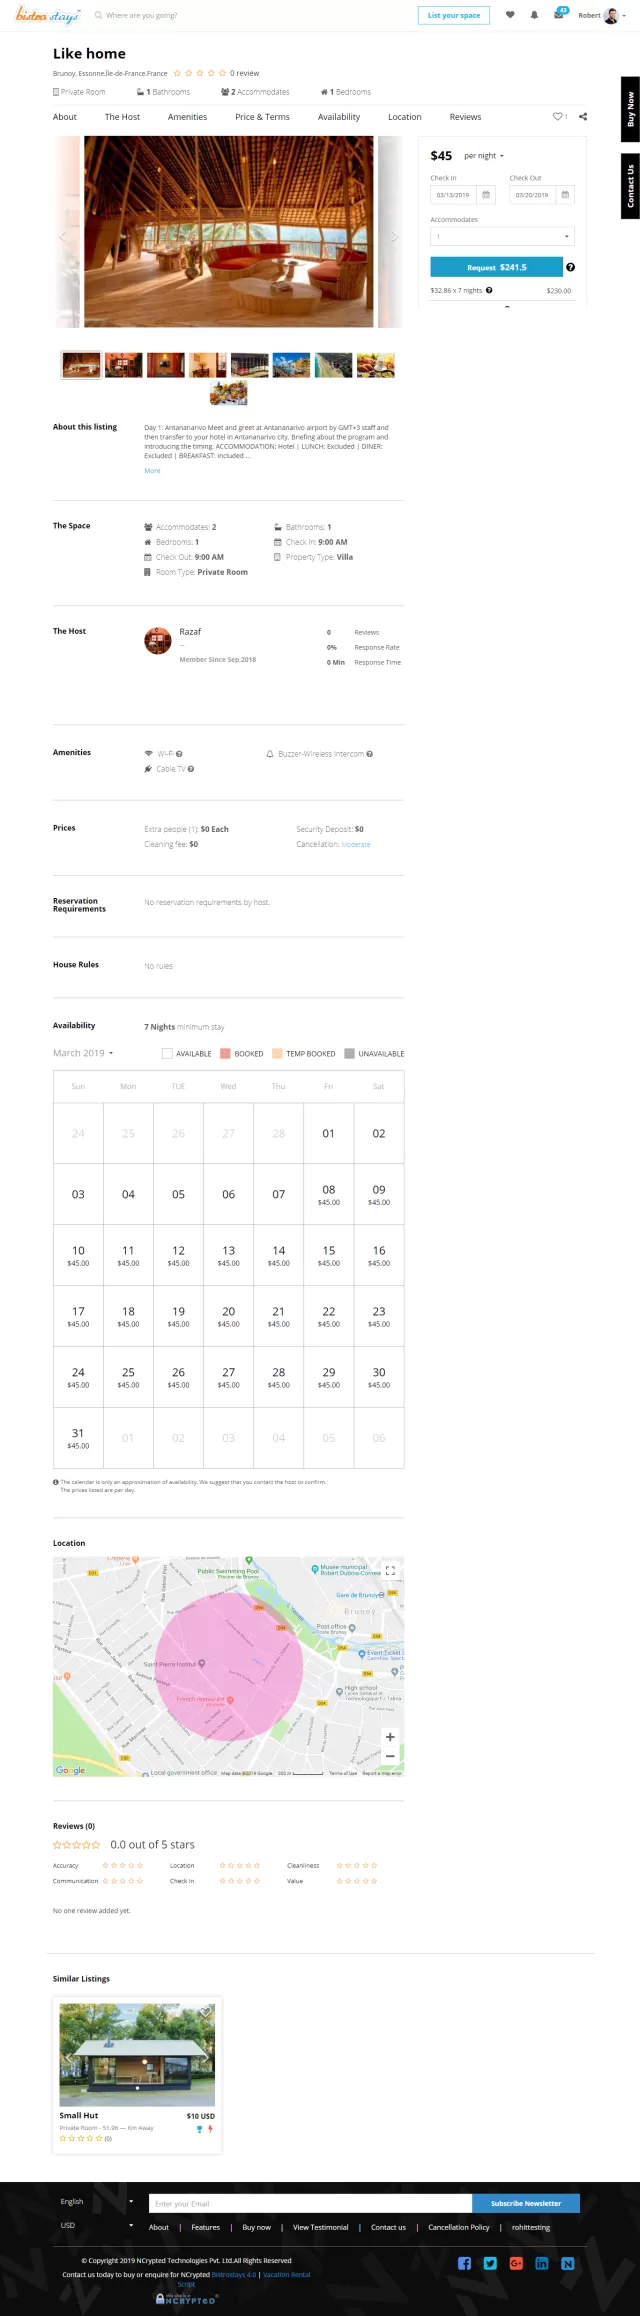Expand the description with the More link
This screenshot has height=2316, width=640.
pyautogui.click(x=152, y=470)
